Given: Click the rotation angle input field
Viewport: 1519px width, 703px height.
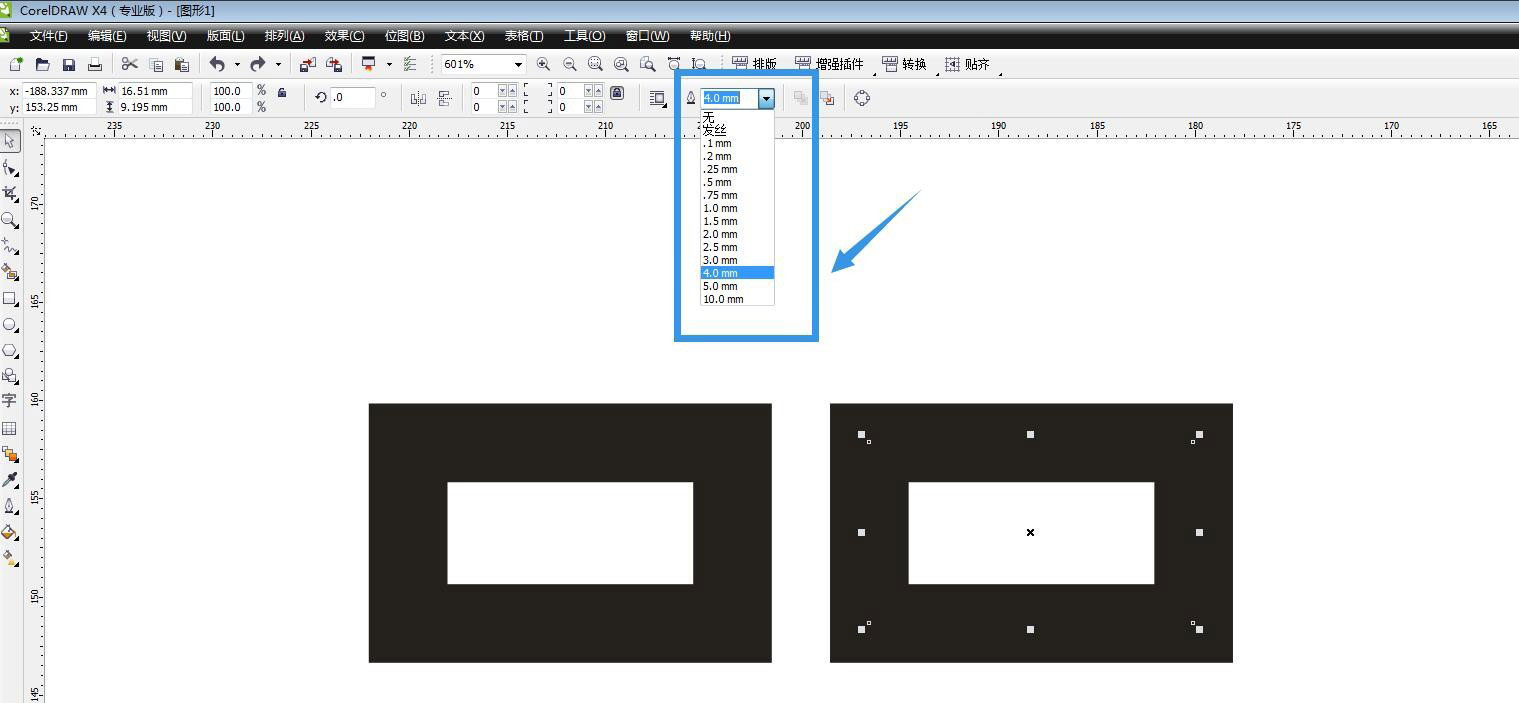Looking at the screenshot, I should coord(352,98).
